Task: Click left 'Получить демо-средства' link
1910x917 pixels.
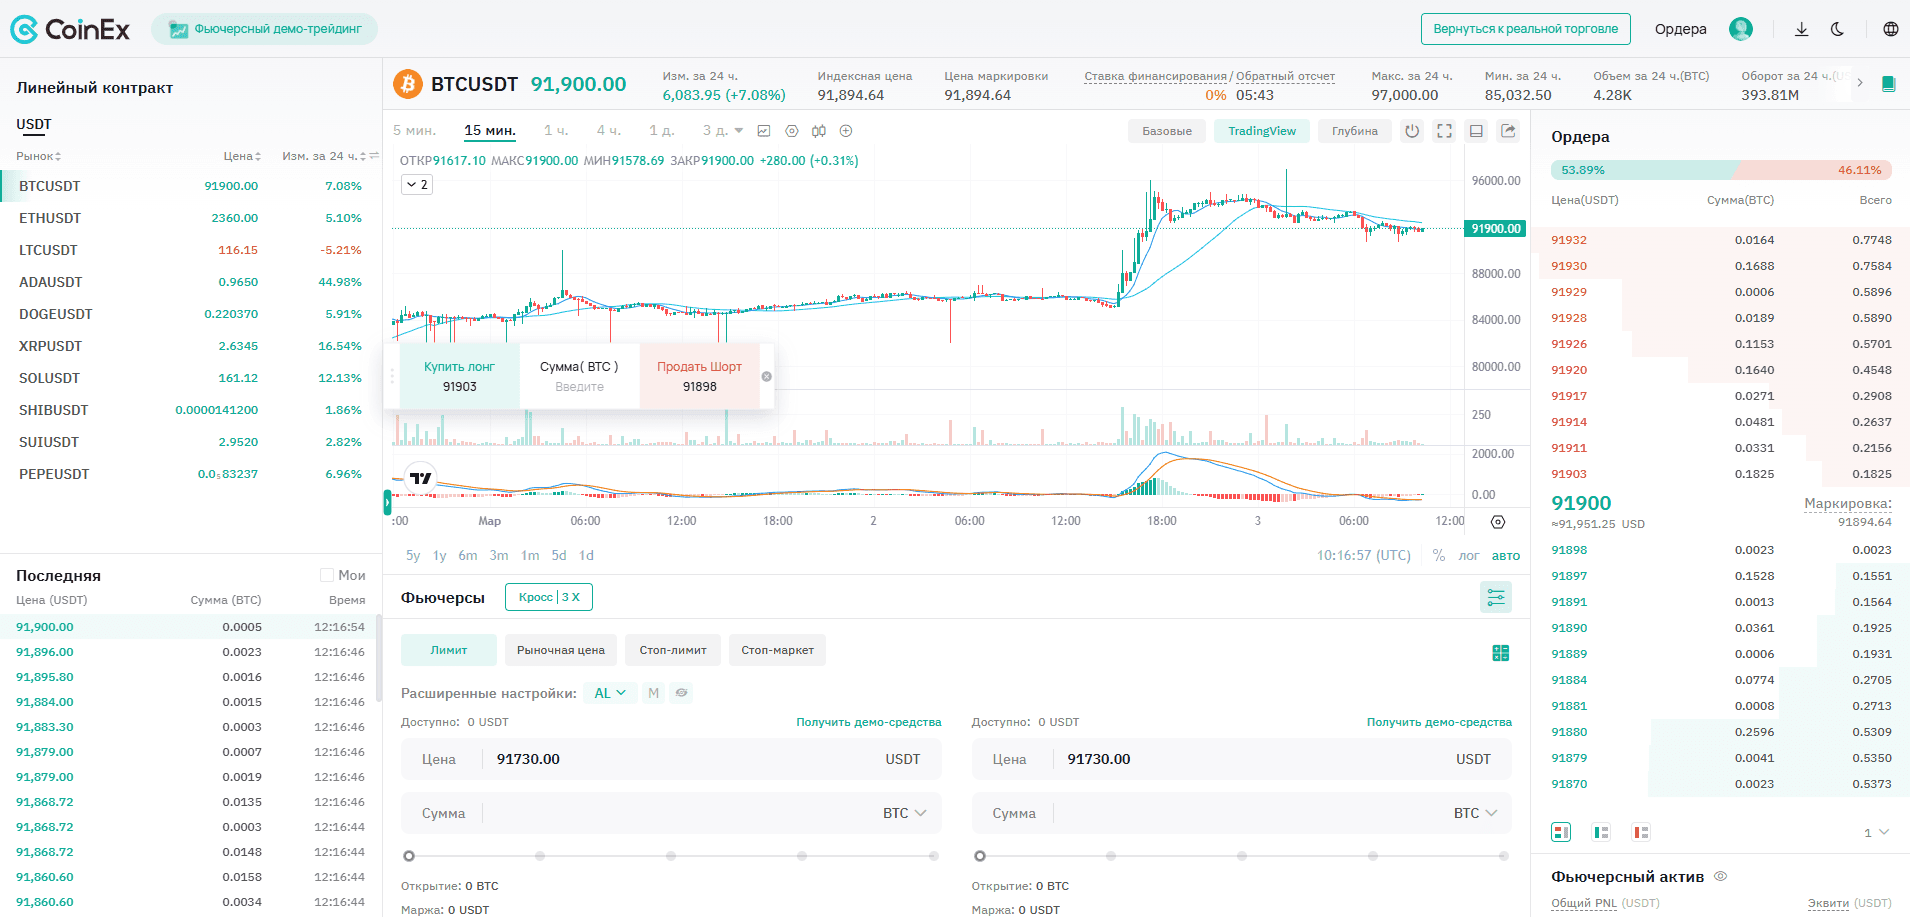Action: (x=869, y=722)
